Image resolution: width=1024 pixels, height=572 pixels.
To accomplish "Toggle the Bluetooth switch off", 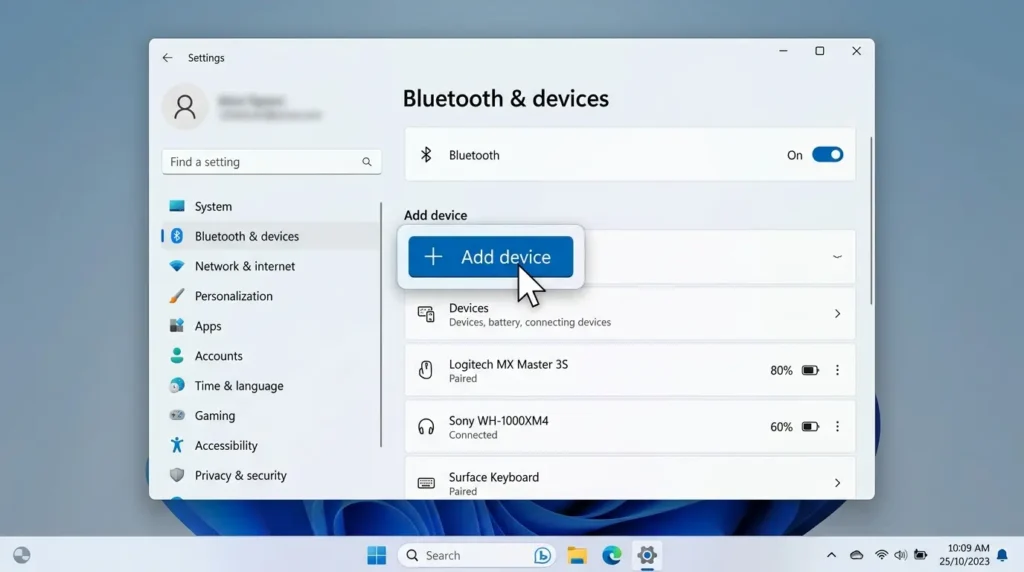I will (x=827, y=155).
